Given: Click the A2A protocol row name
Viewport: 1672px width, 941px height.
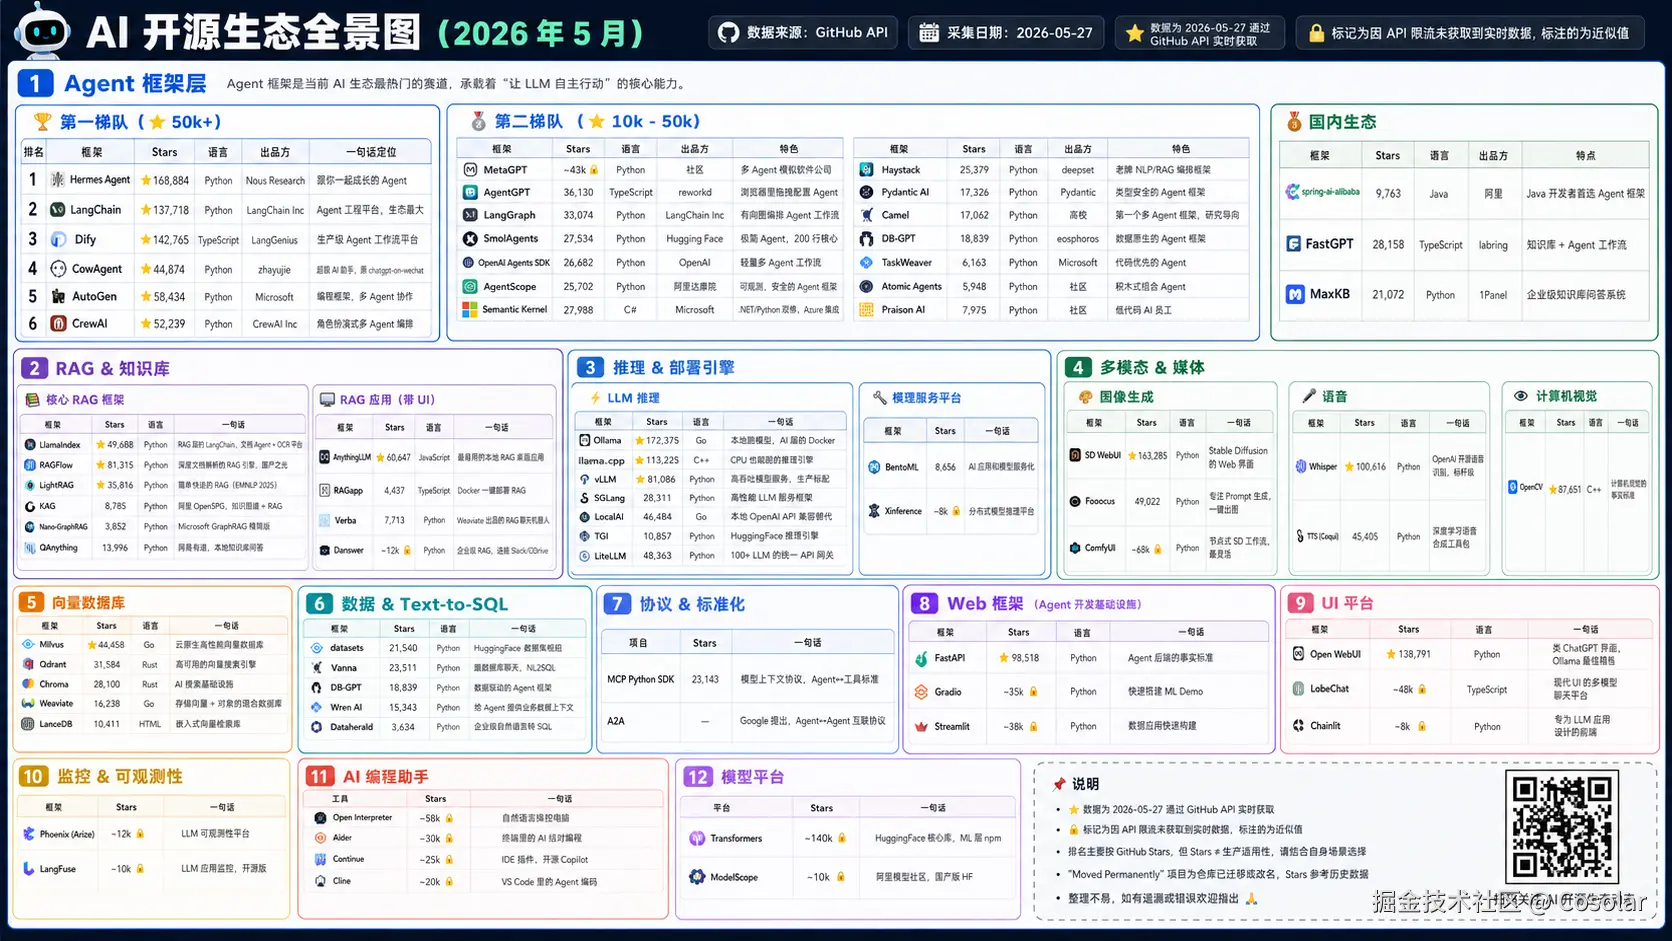Looking at the screenshot, I should (616, 721).
